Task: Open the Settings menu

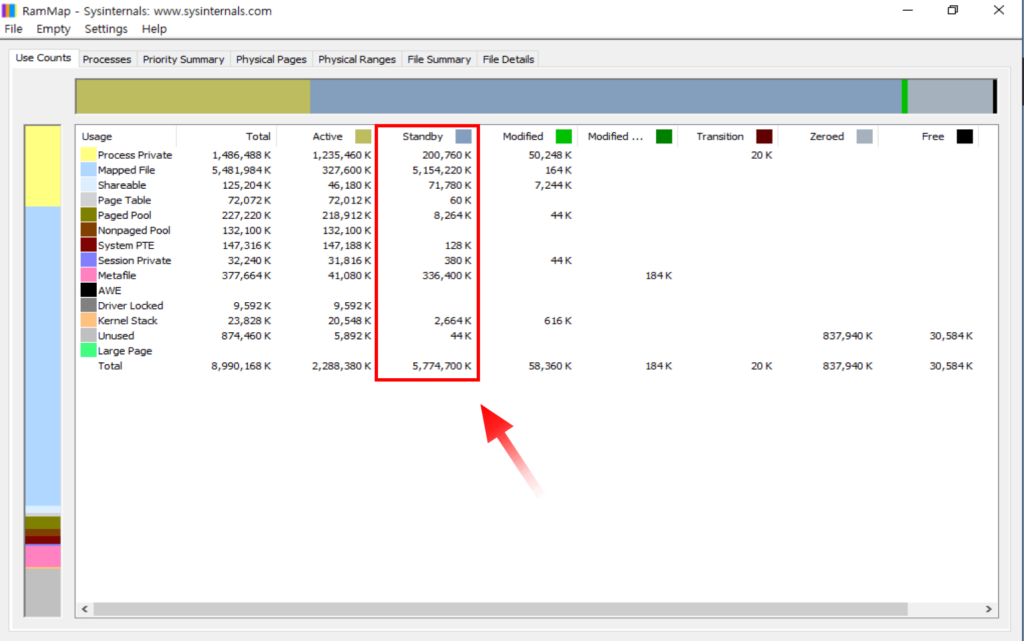Action: point(106,29)
